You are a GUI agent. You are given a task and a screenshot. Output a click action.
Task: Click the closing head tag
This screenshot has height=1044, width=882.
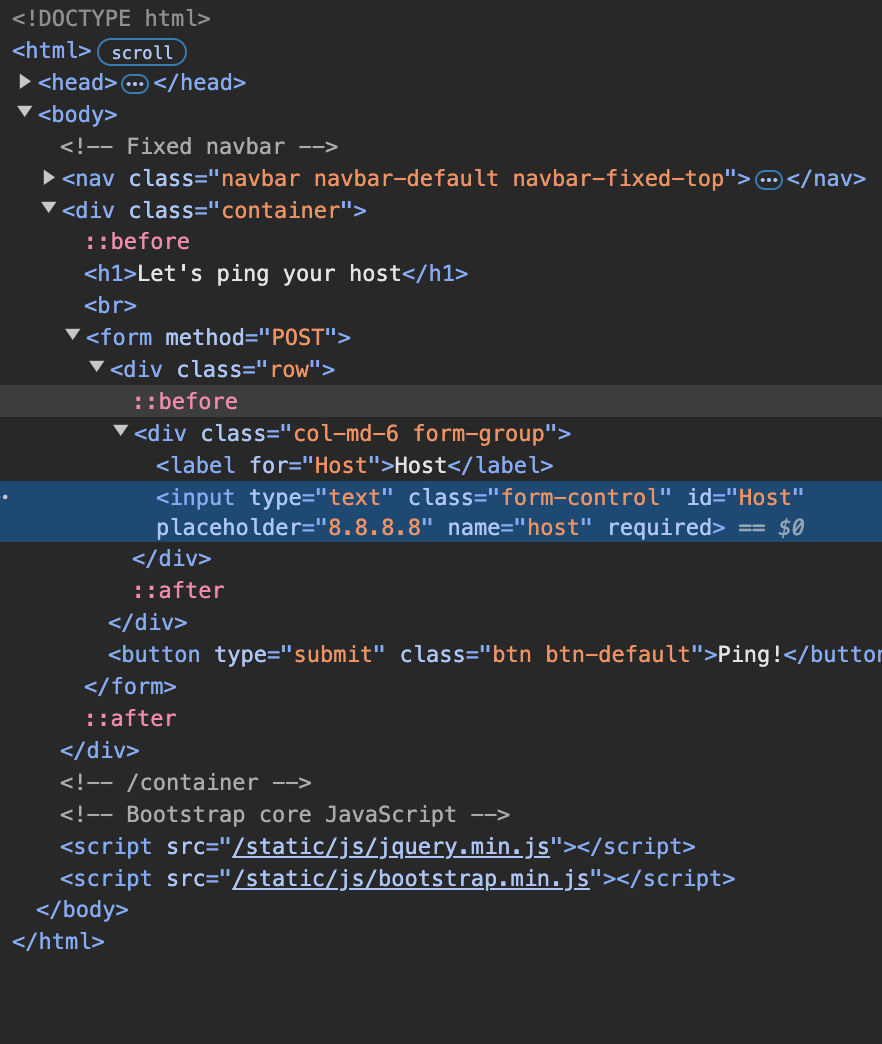click(x=200, y=83)
